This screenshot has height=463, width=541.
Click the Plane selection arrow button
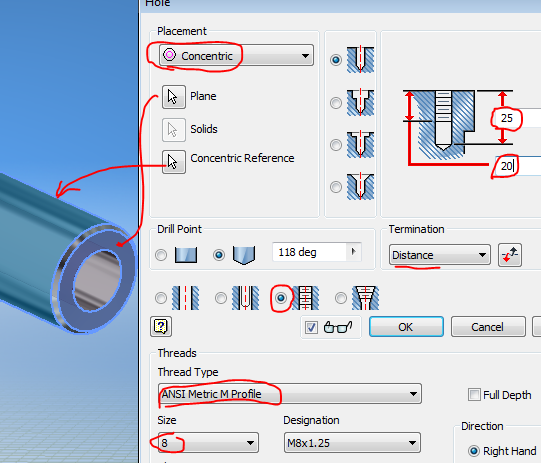(x=174, y=97)
